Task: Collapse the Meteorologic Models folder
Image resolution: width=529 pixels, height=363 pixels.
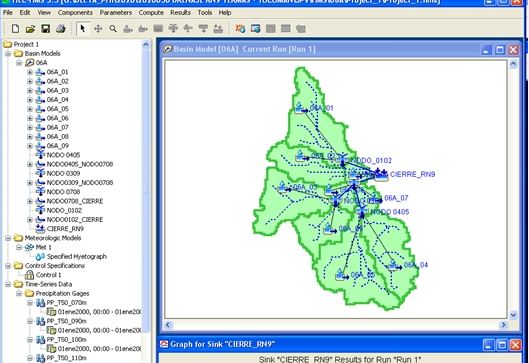Action: click(x=8, y=238)
